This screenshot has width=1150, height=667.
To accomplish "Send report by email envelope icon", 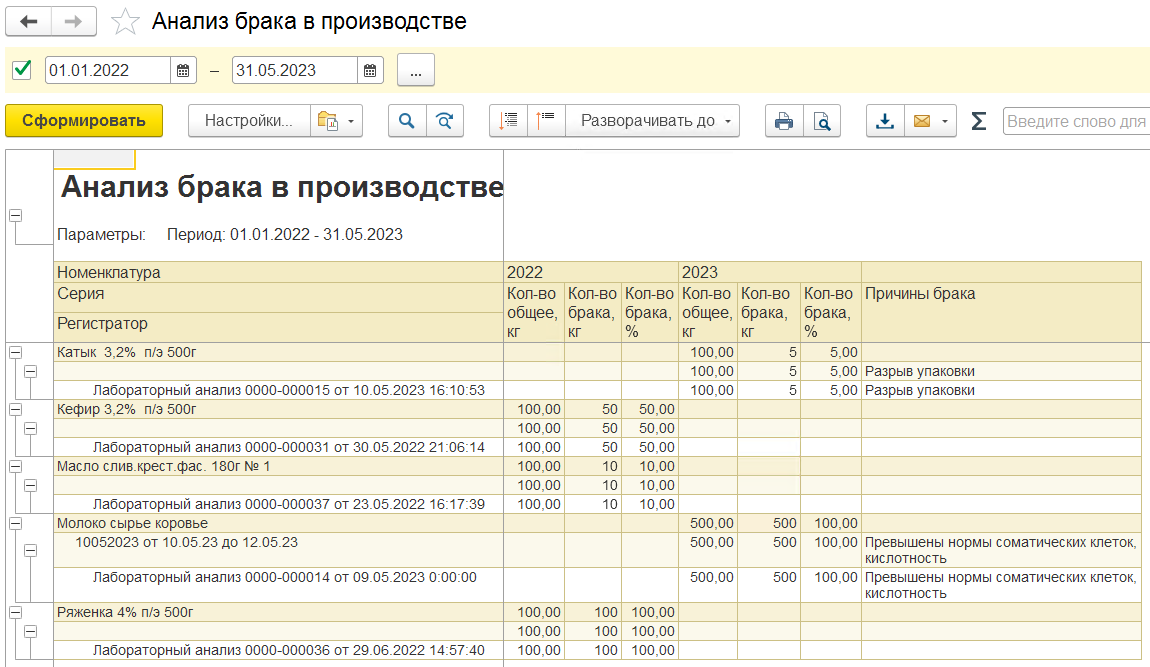I will pyautogui.click(x=922, y=120).
